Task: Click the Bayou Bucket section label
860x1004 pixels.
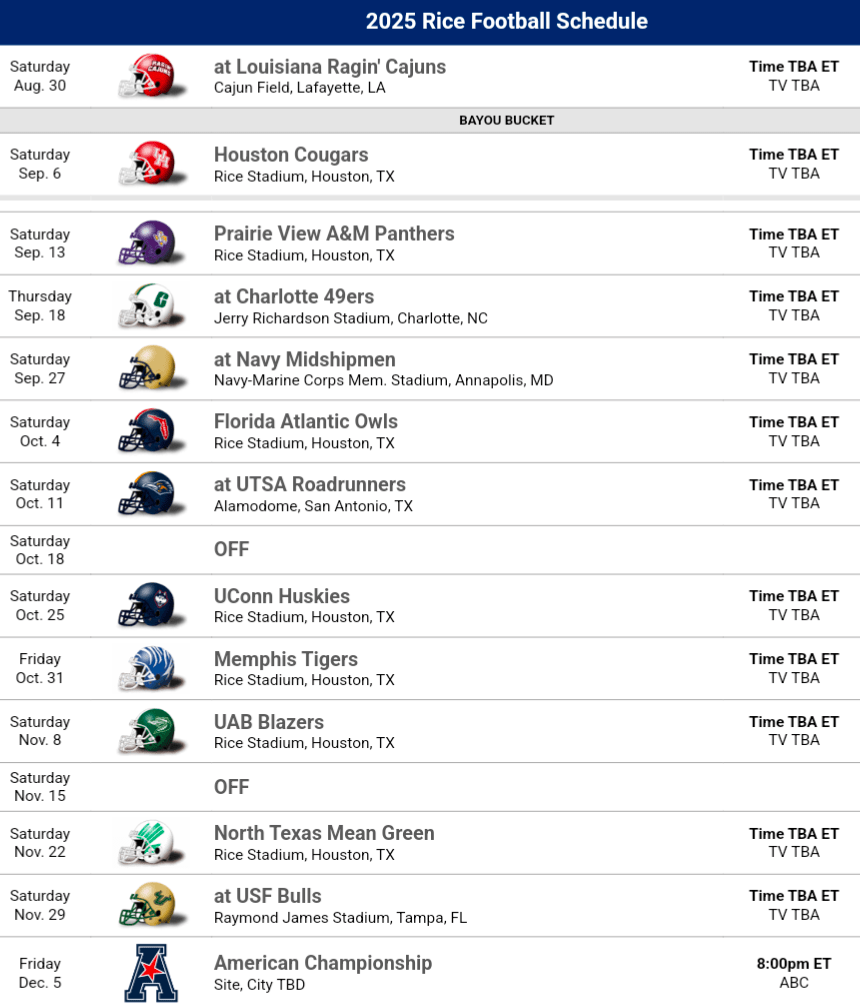Action: click(x=506, y=120)
